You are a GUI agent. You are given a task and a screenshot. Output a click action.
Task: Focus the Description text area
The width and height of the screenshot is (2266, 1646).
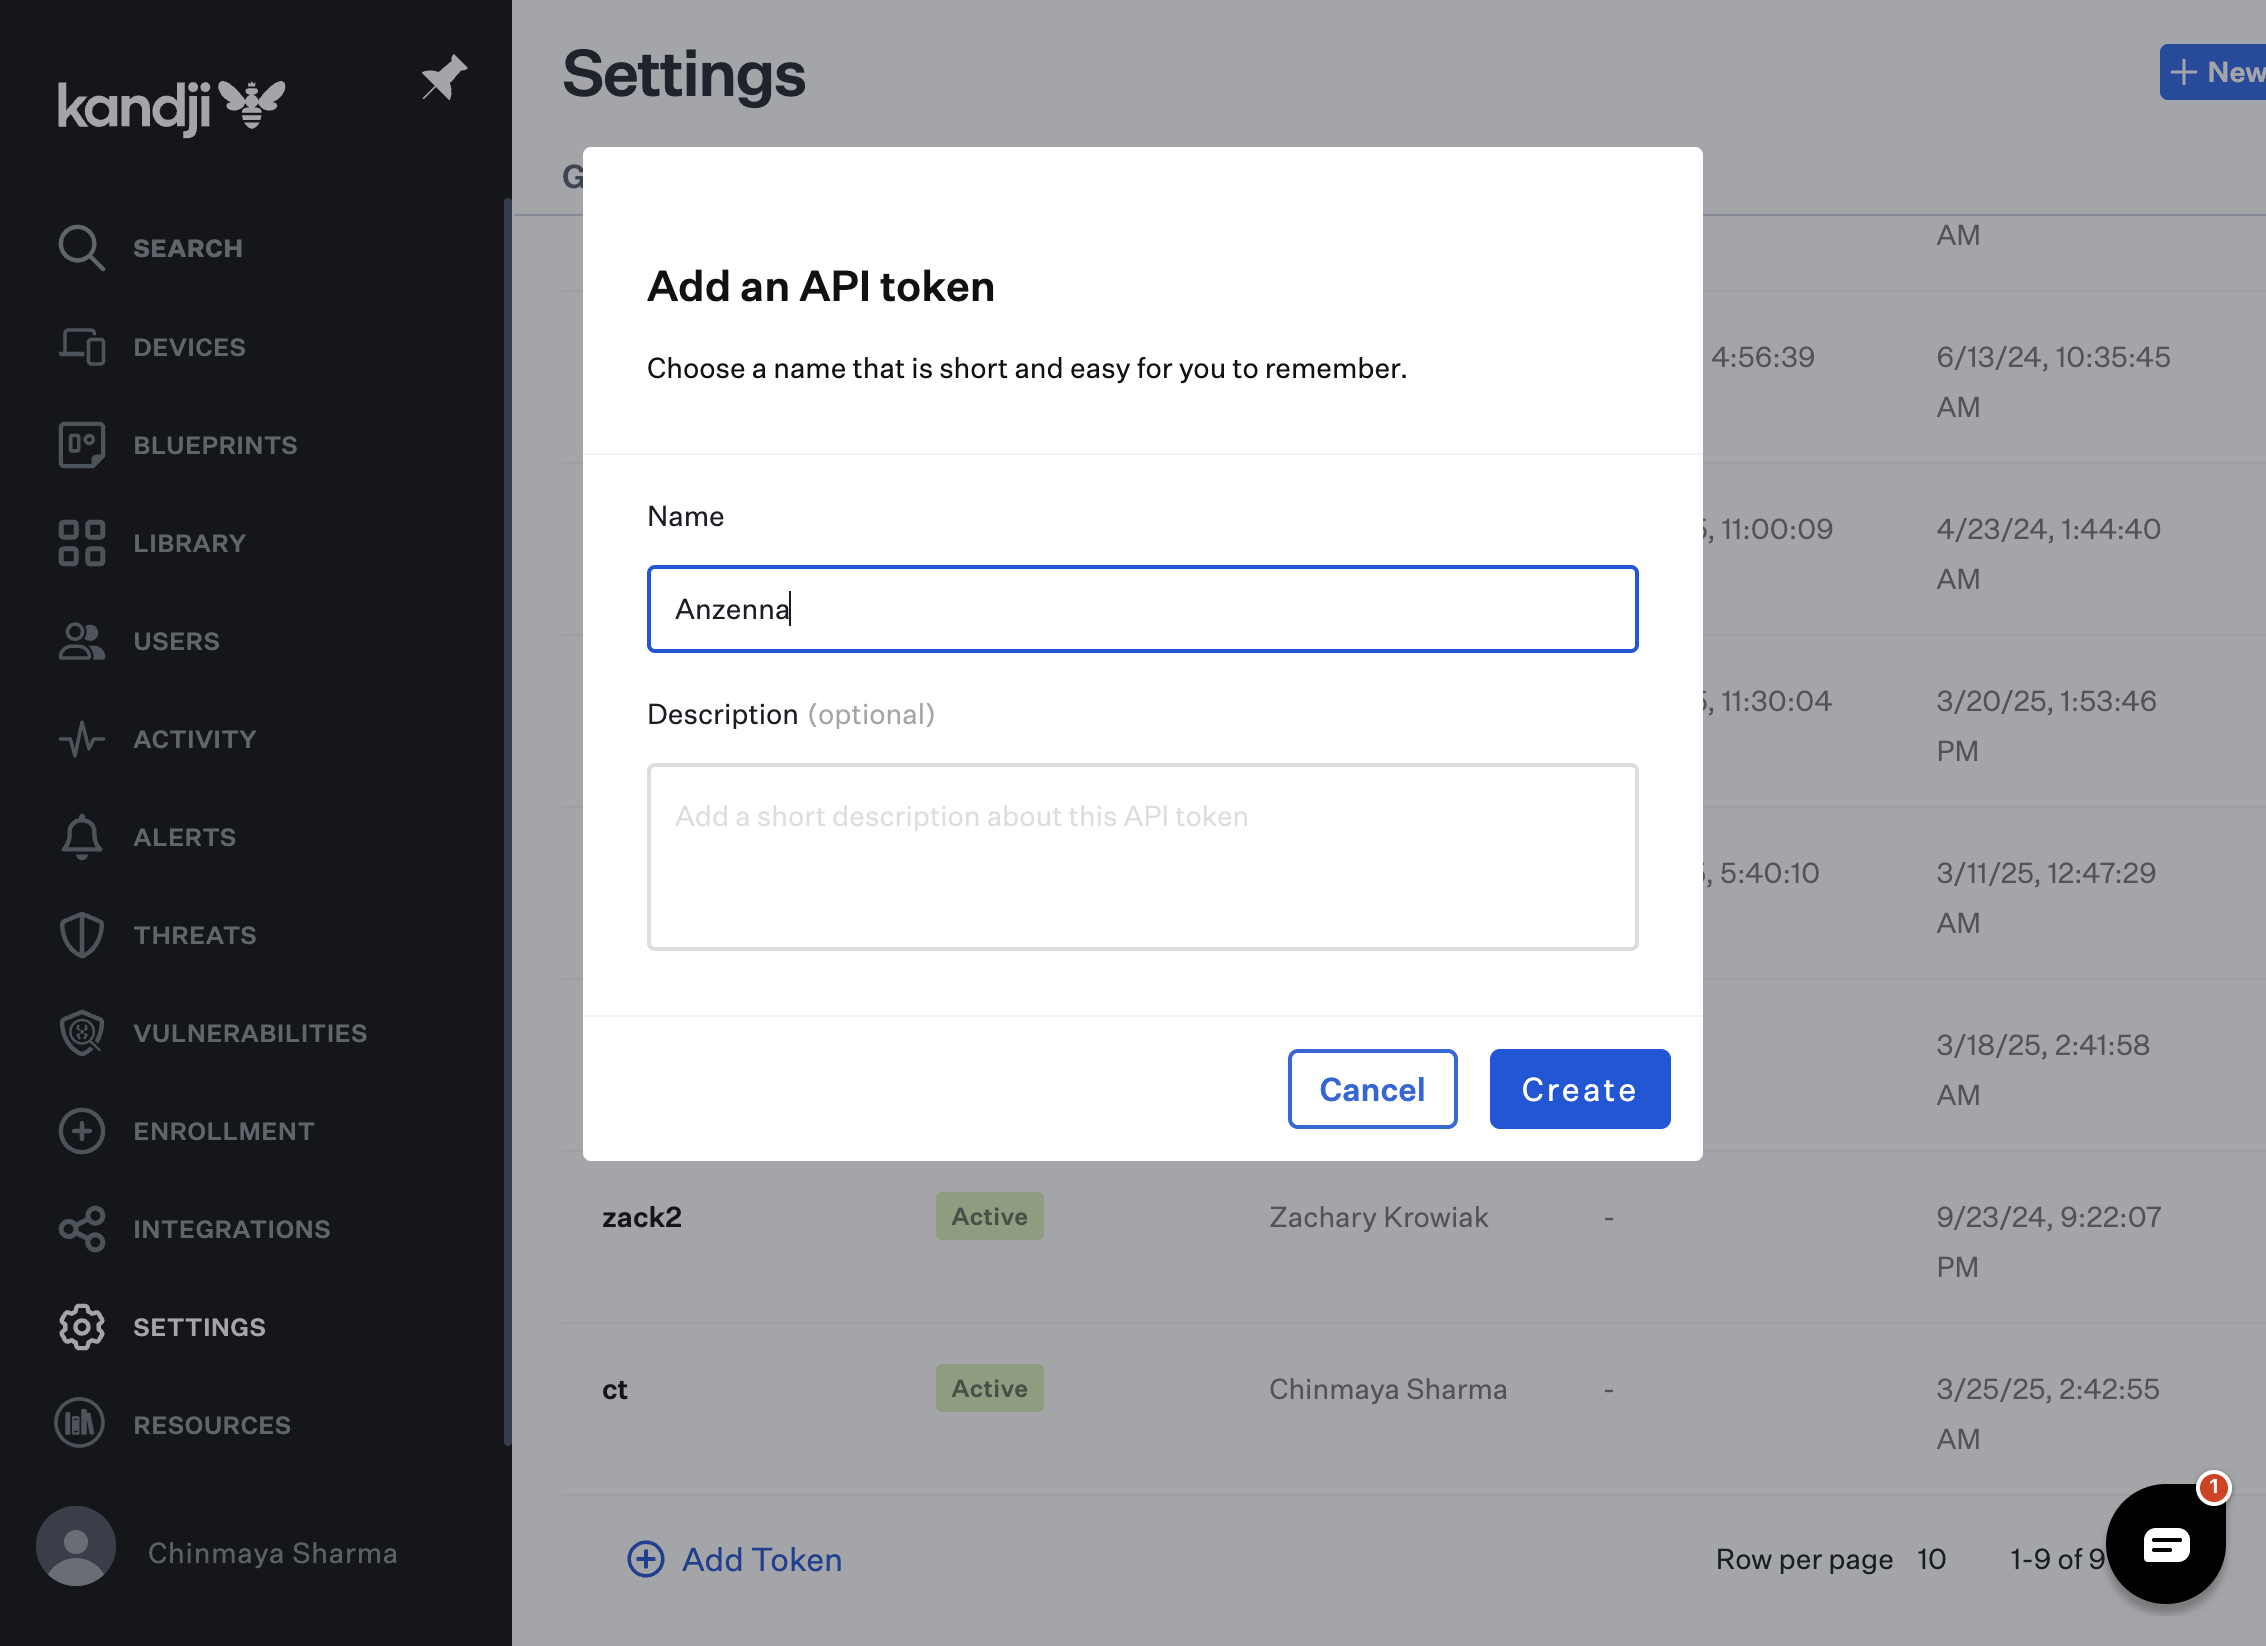point(1142,857)
